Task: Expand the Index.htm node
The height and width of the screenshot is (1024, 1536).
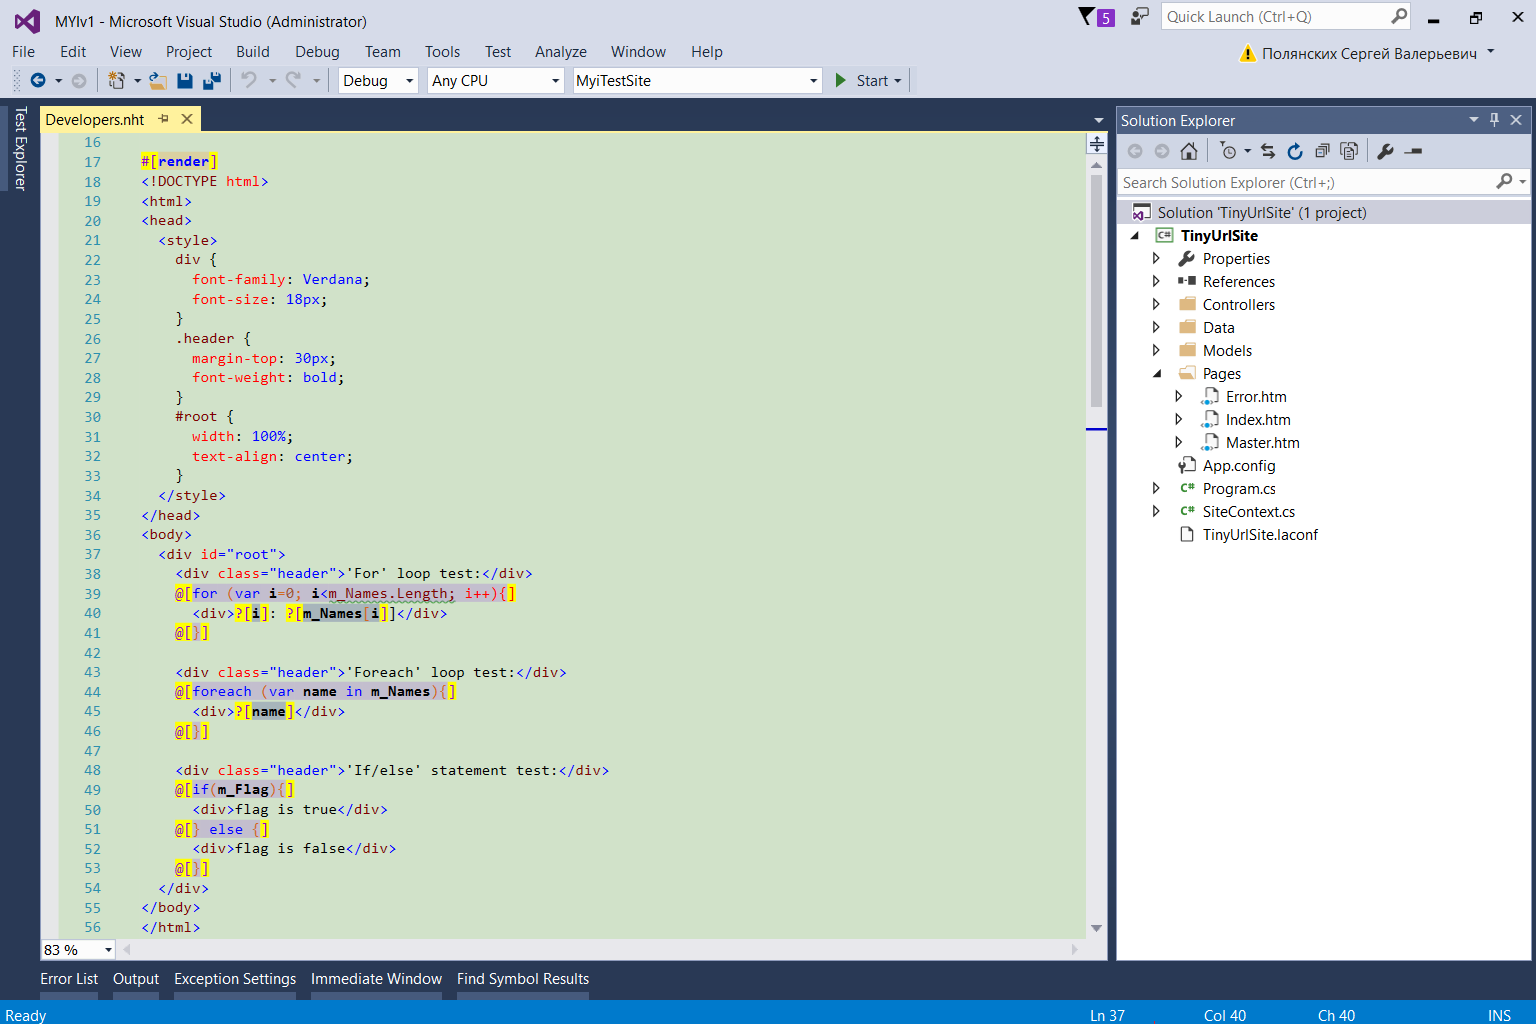Action: pyautogui.click(x=1178, y=419)
